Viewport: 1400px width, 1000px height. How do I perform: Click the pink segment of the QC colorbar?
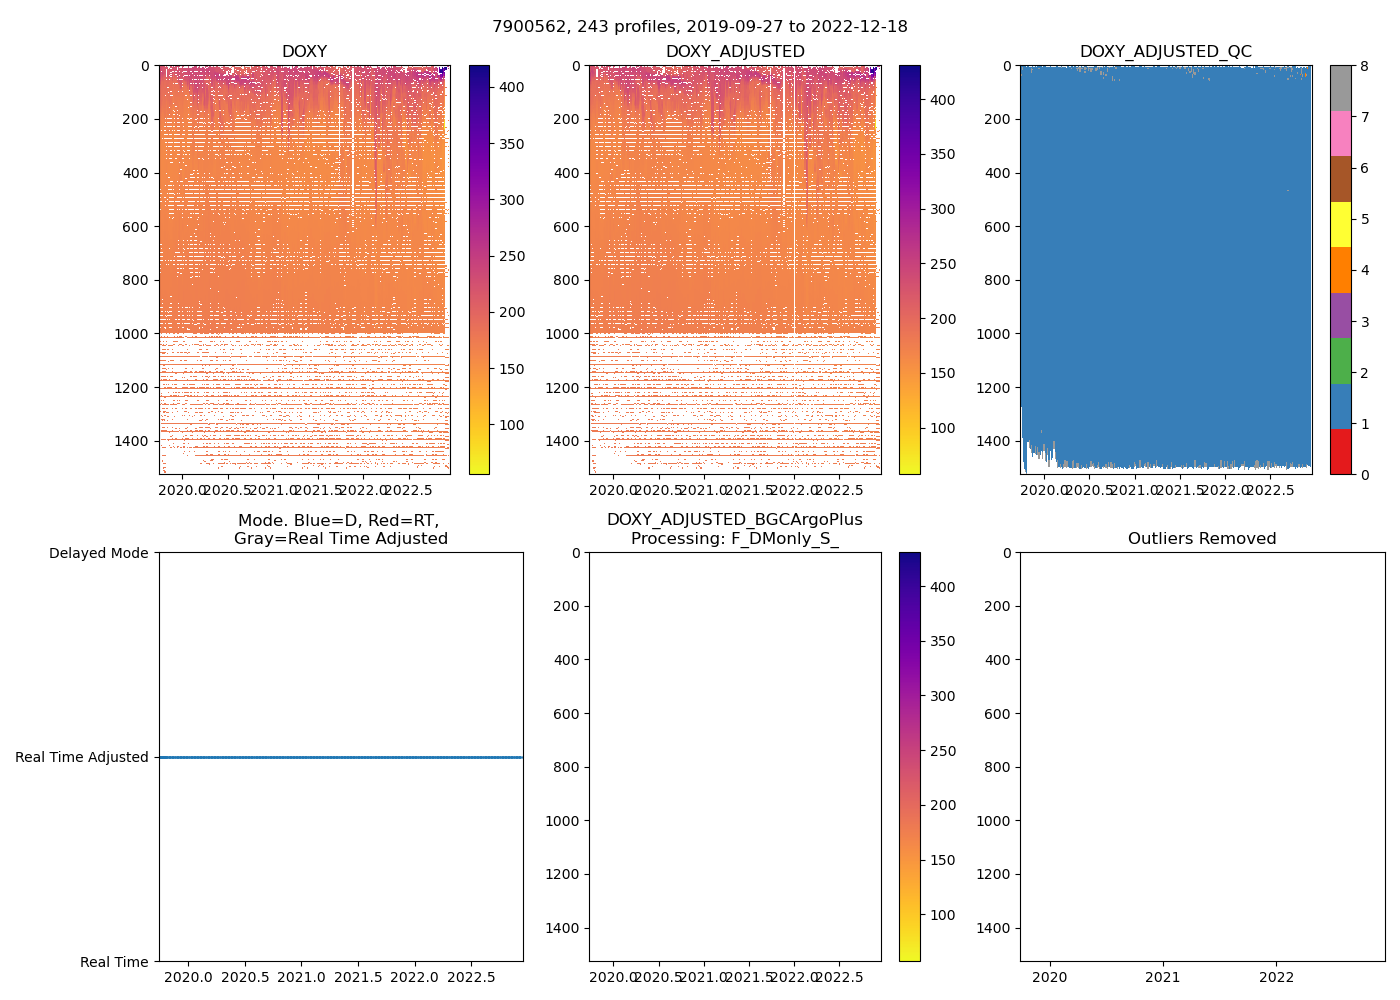(x=1340, y=133)
